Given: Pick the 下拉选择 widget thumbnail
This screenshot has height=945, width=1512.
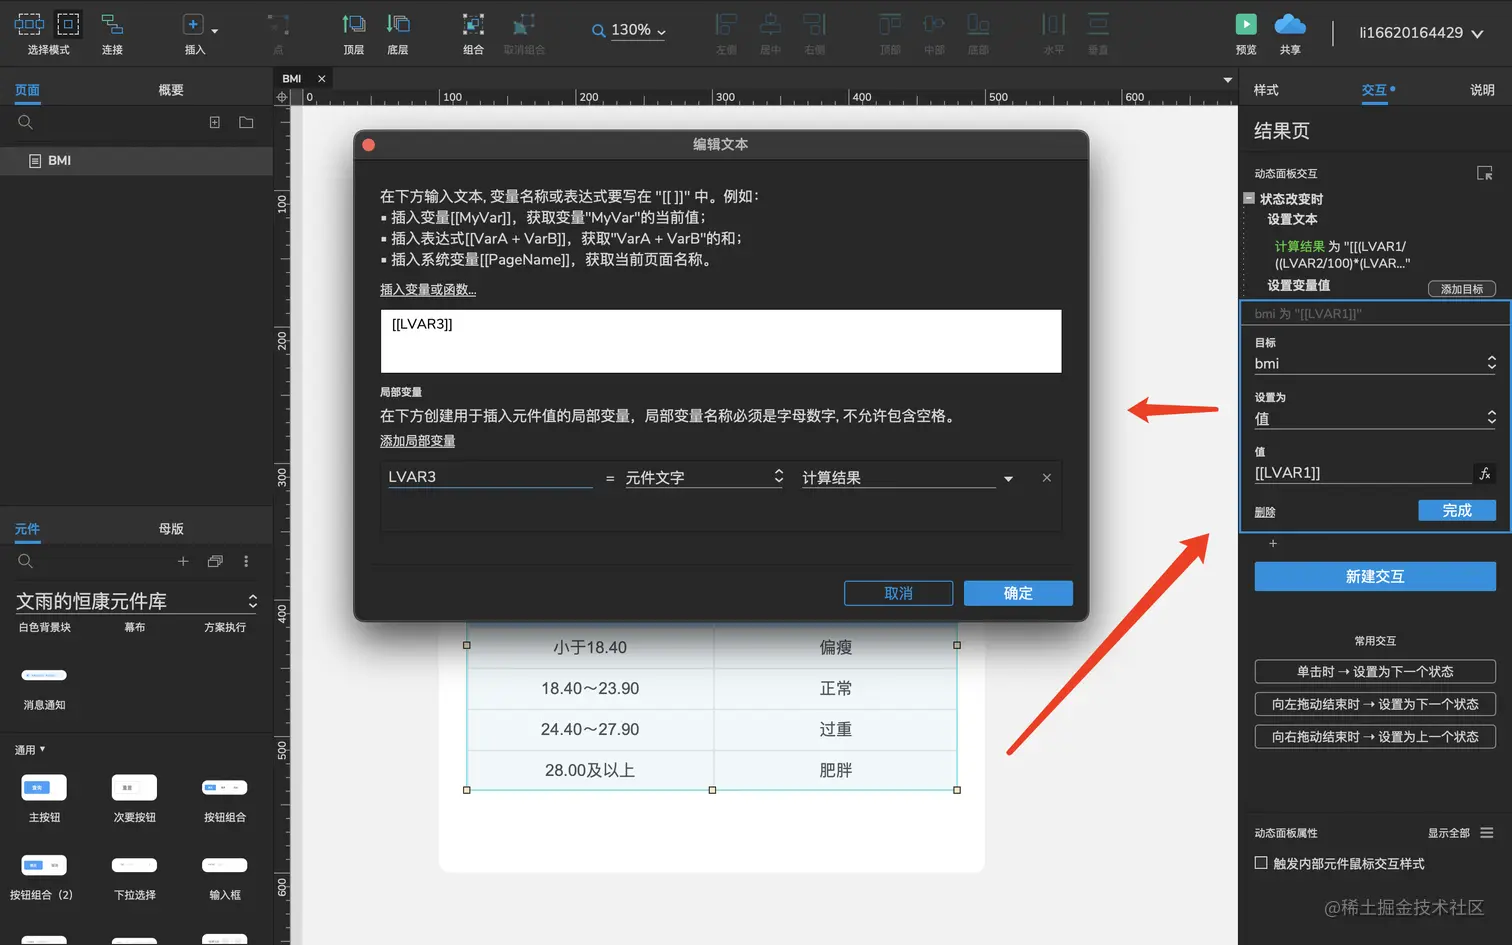Looking at the screenshot, I should 134,866.
